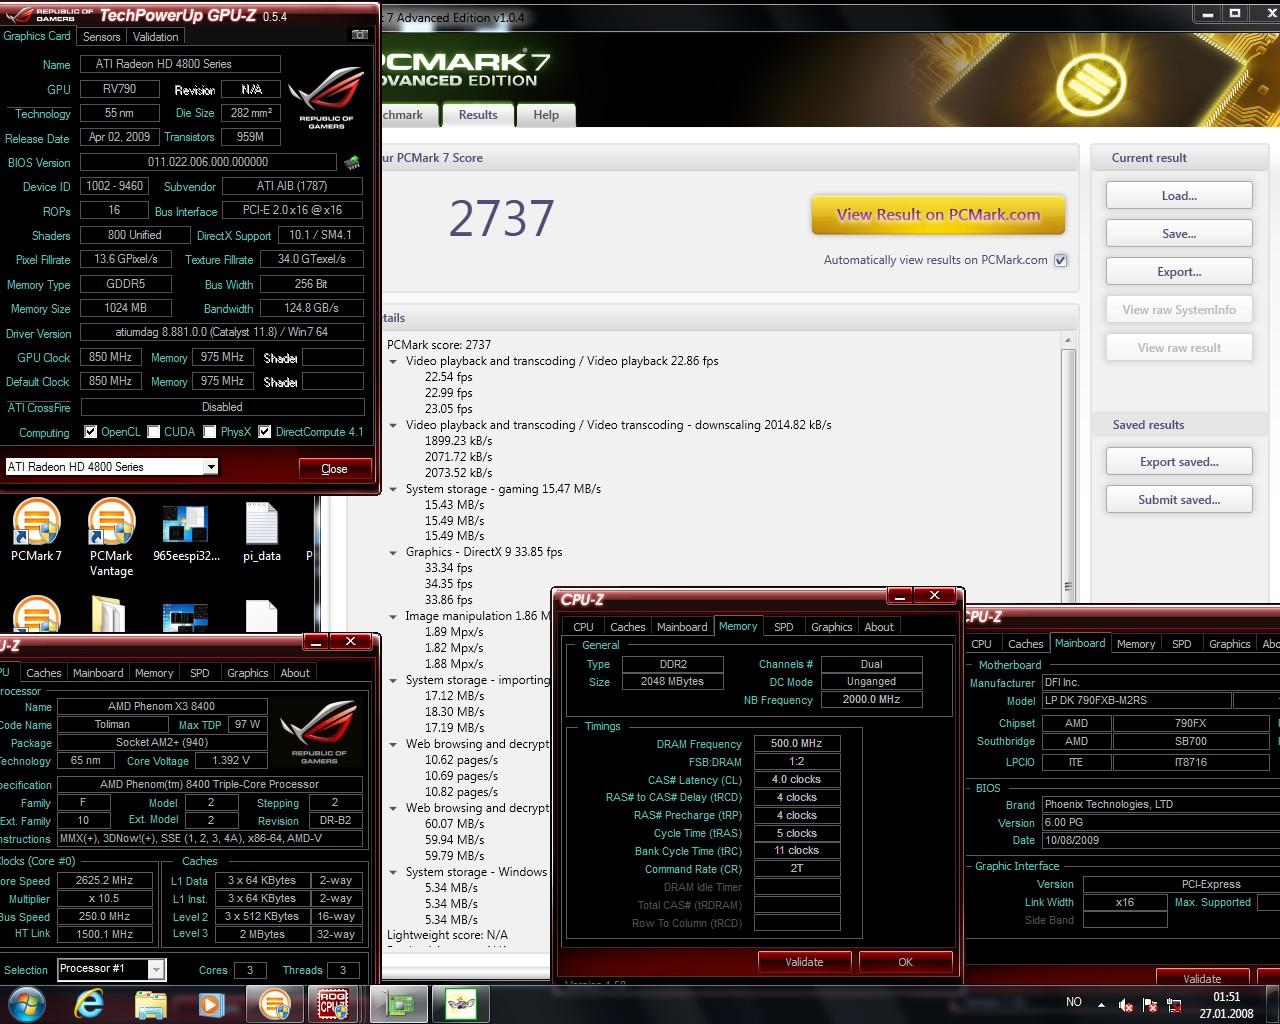1280x1024 pixels.
Task: Collapse the System storage - gaming result group
Action: tap(393, 490)
